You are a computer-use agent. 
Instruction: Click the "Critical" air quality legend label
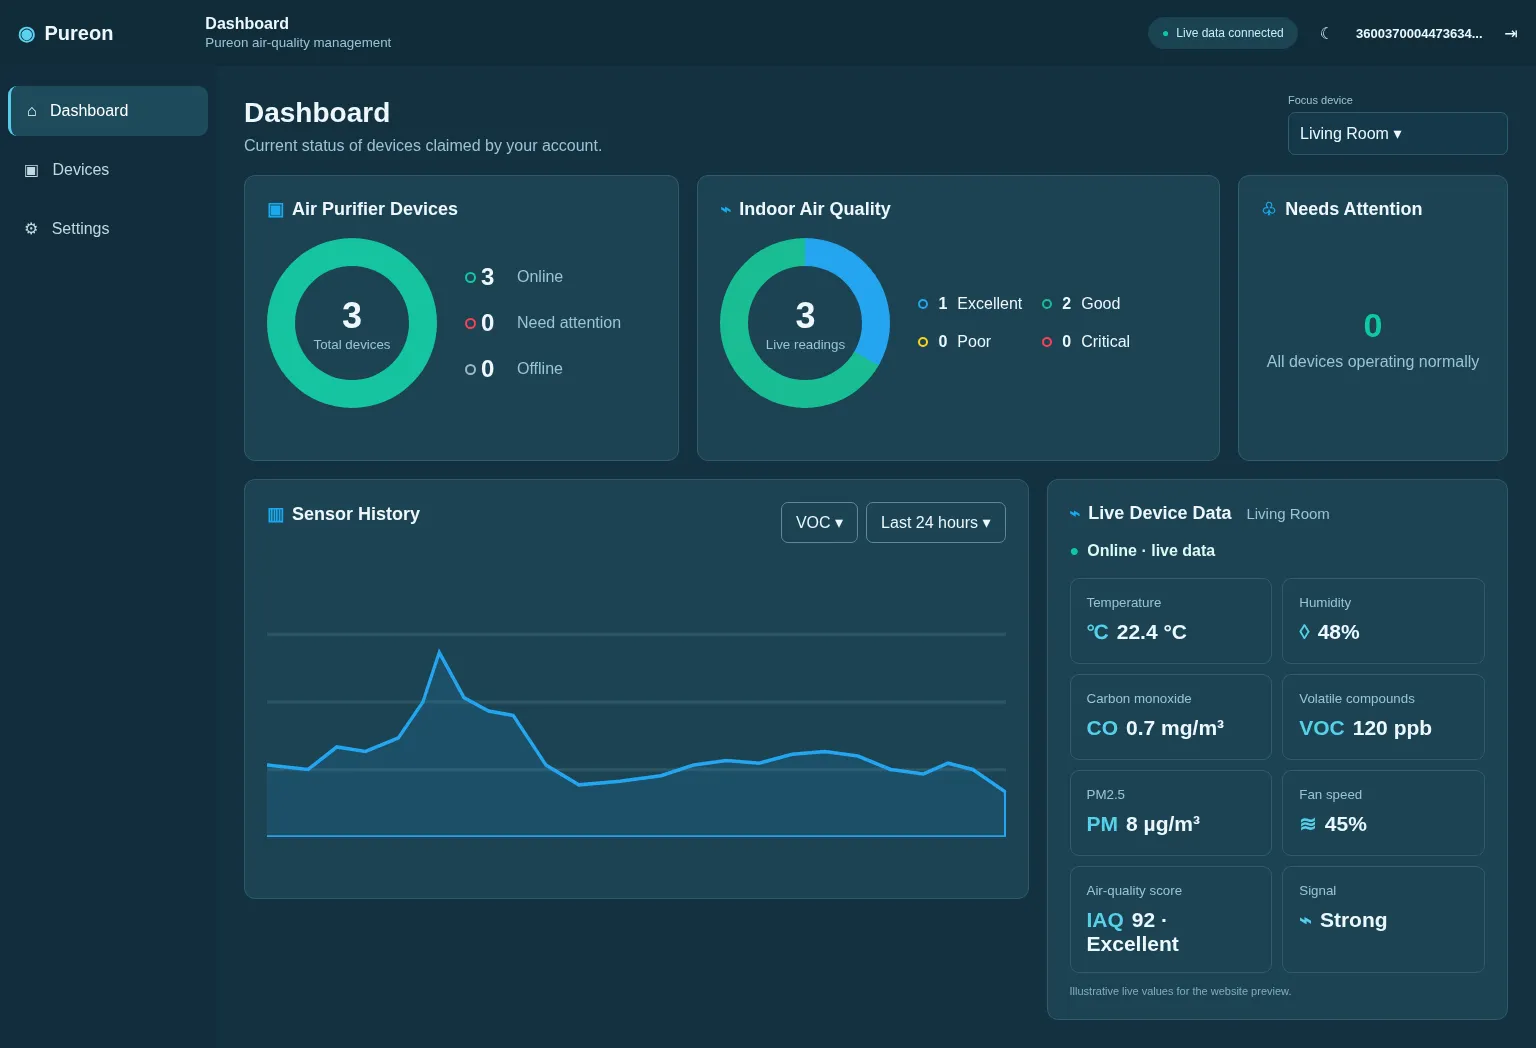[1105, 341]
